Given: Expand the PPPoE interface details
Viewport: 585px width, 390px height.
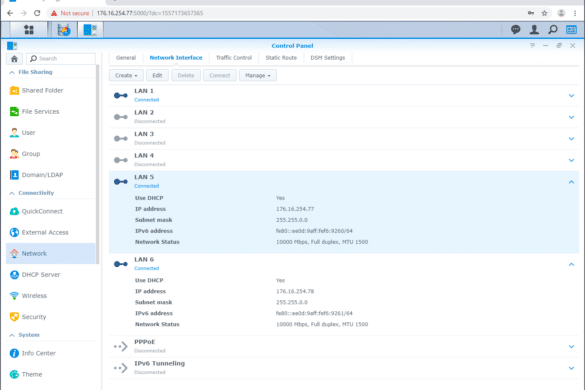Looking at the screenshot, I should pyautogui.click(x=571, y=347).
